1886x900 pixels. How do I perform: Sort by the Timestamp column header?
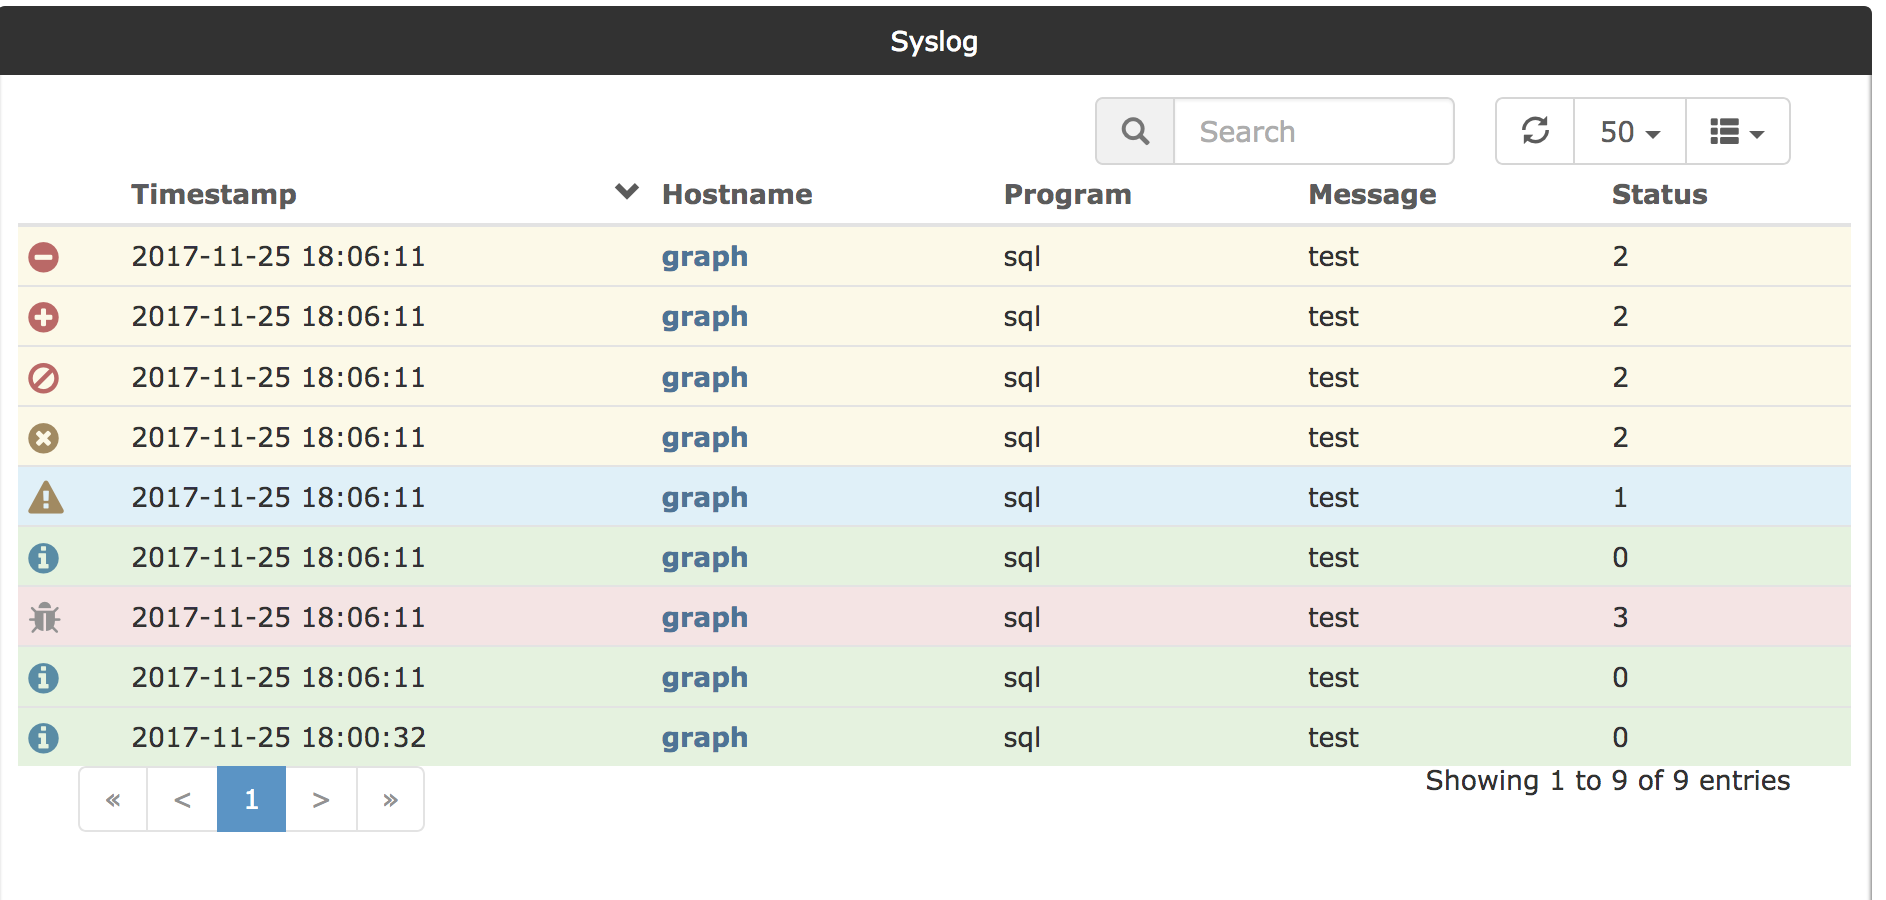pyautogui.click(x=214, y=194)
